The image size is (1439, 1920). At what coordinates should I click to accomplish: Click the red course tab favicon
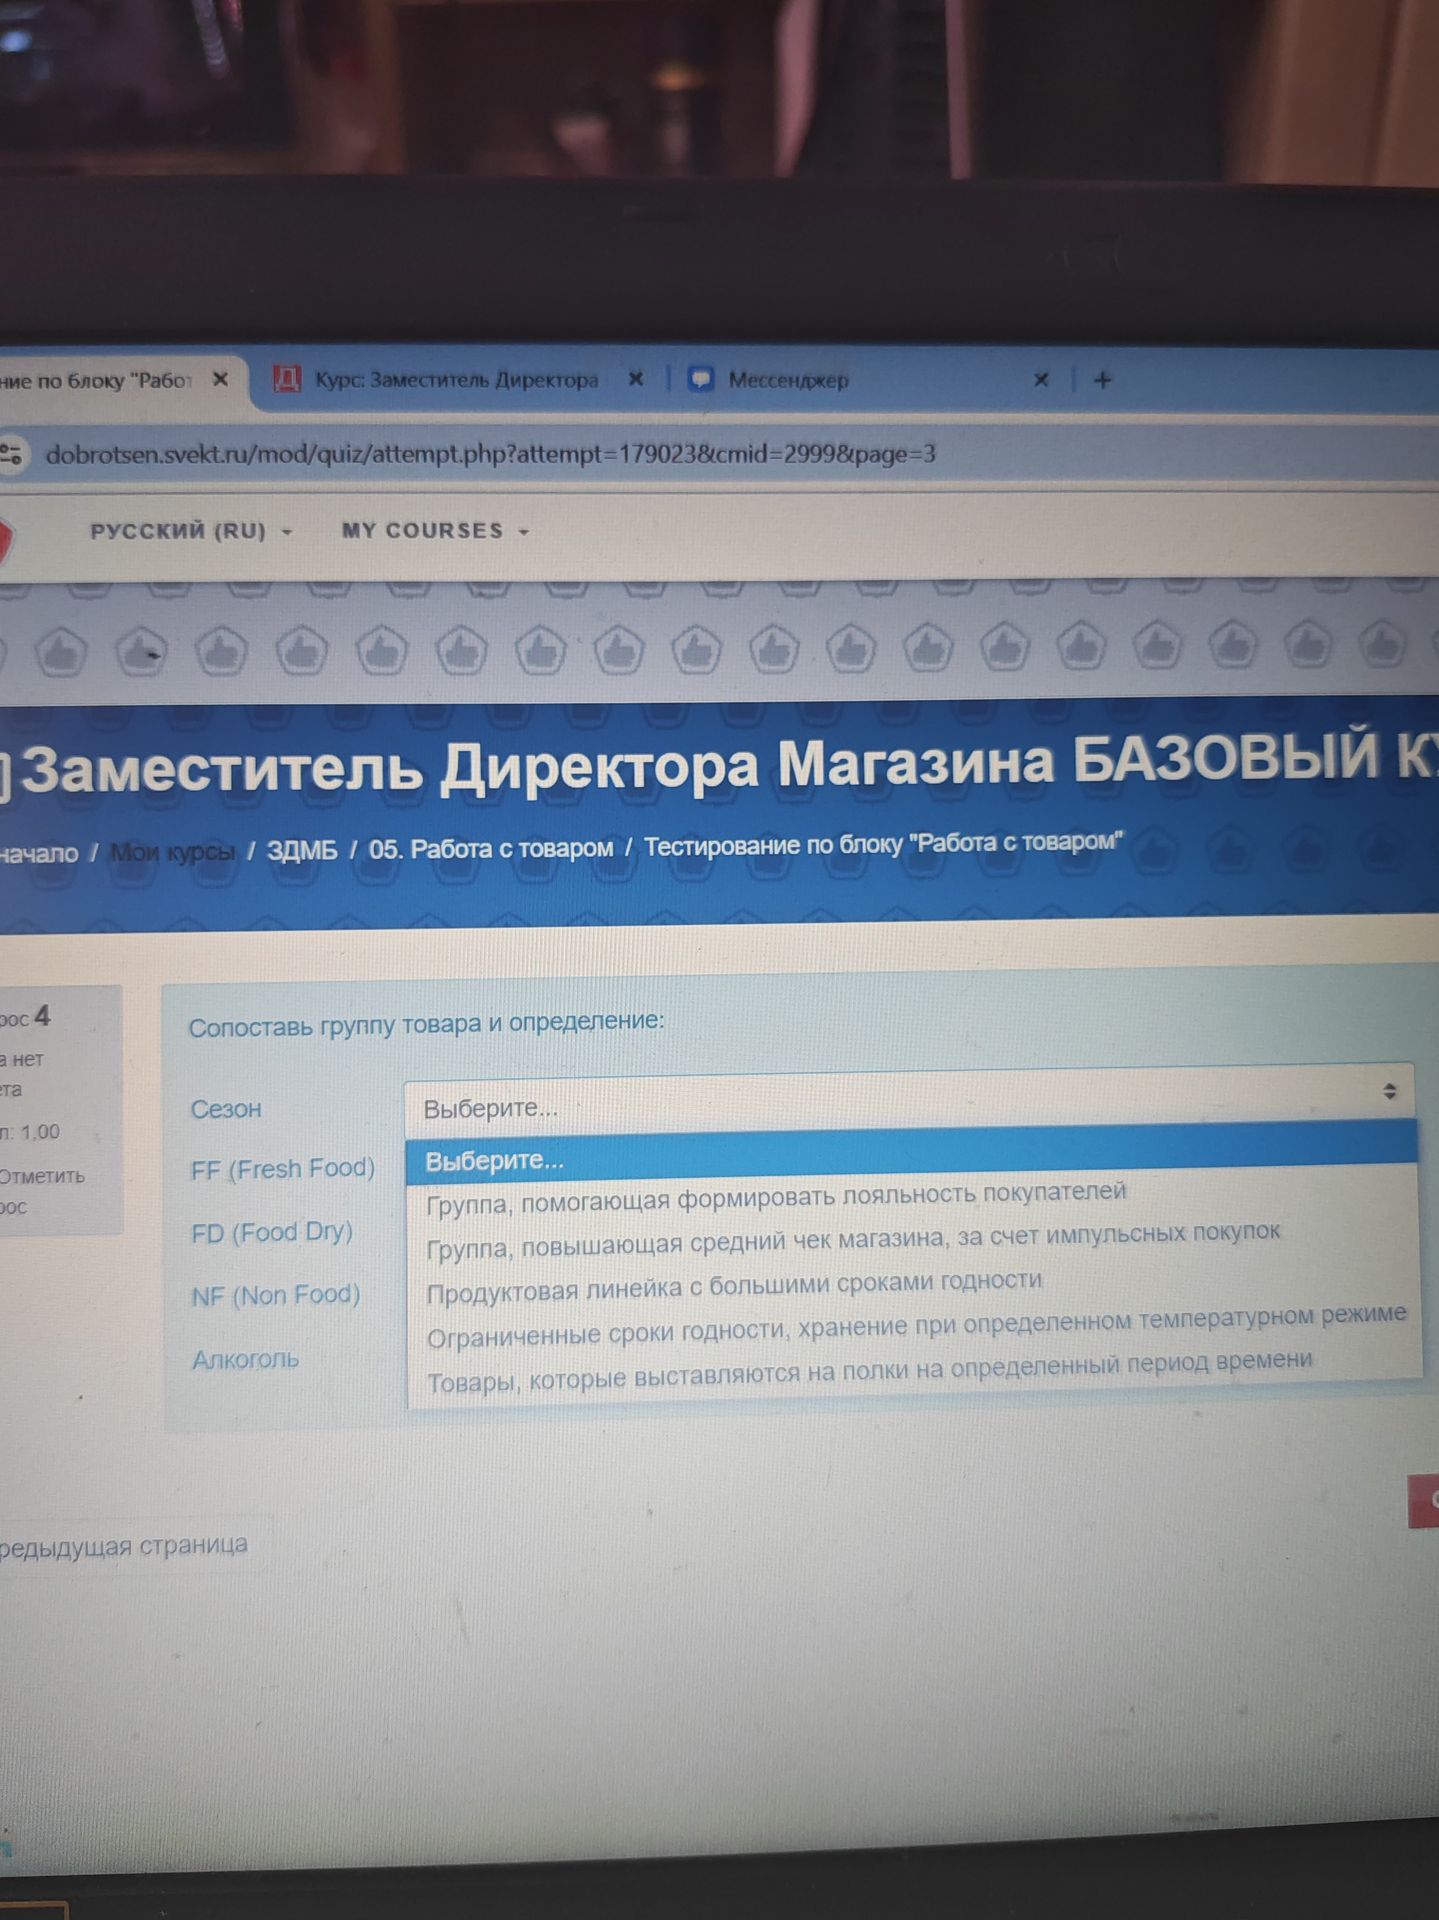coord(287,379)
